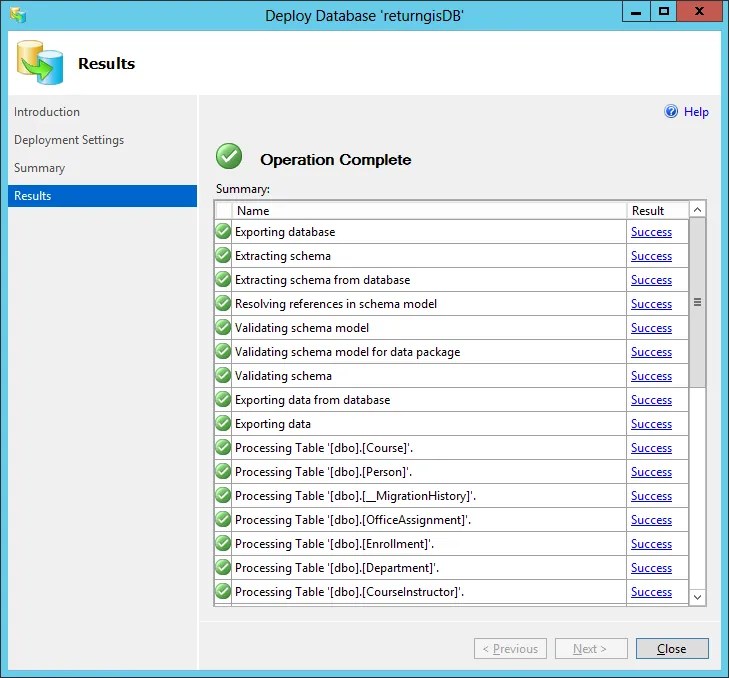Click status icon for Person table row
729x678 pixels.
click(x=223, y=471)
